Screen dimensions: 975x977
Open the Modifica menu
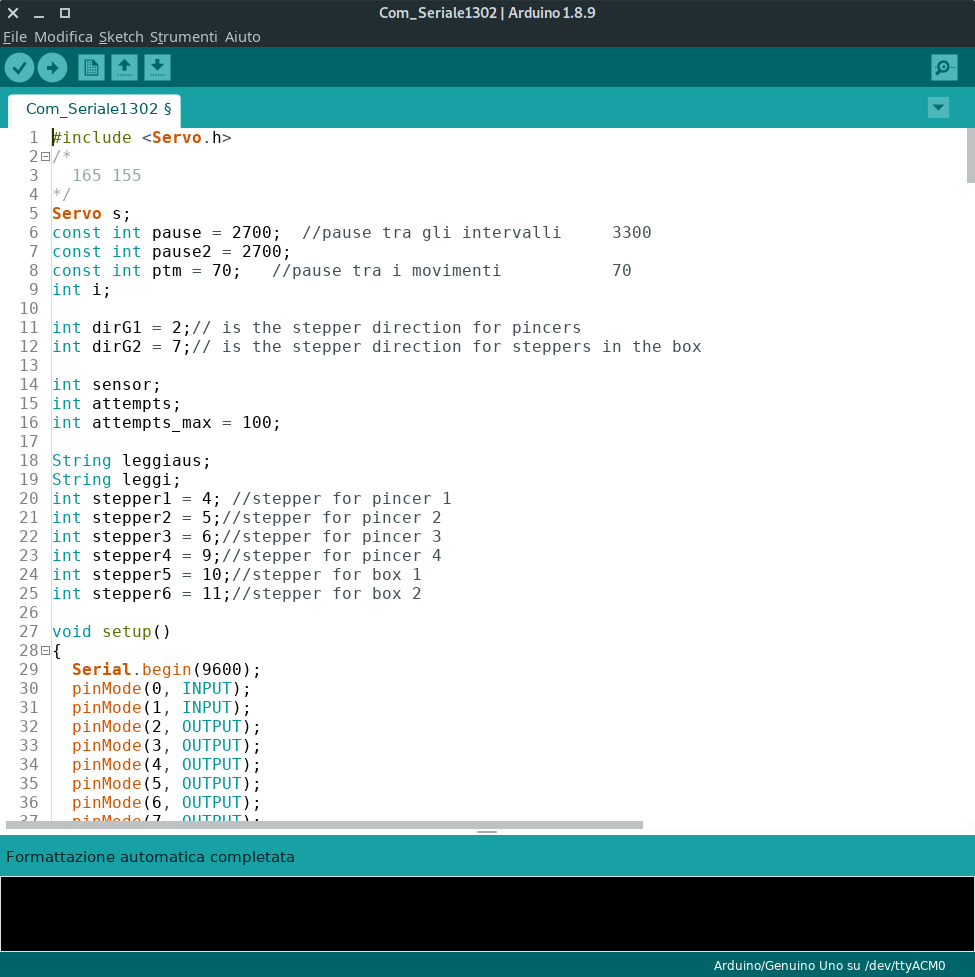64,37
